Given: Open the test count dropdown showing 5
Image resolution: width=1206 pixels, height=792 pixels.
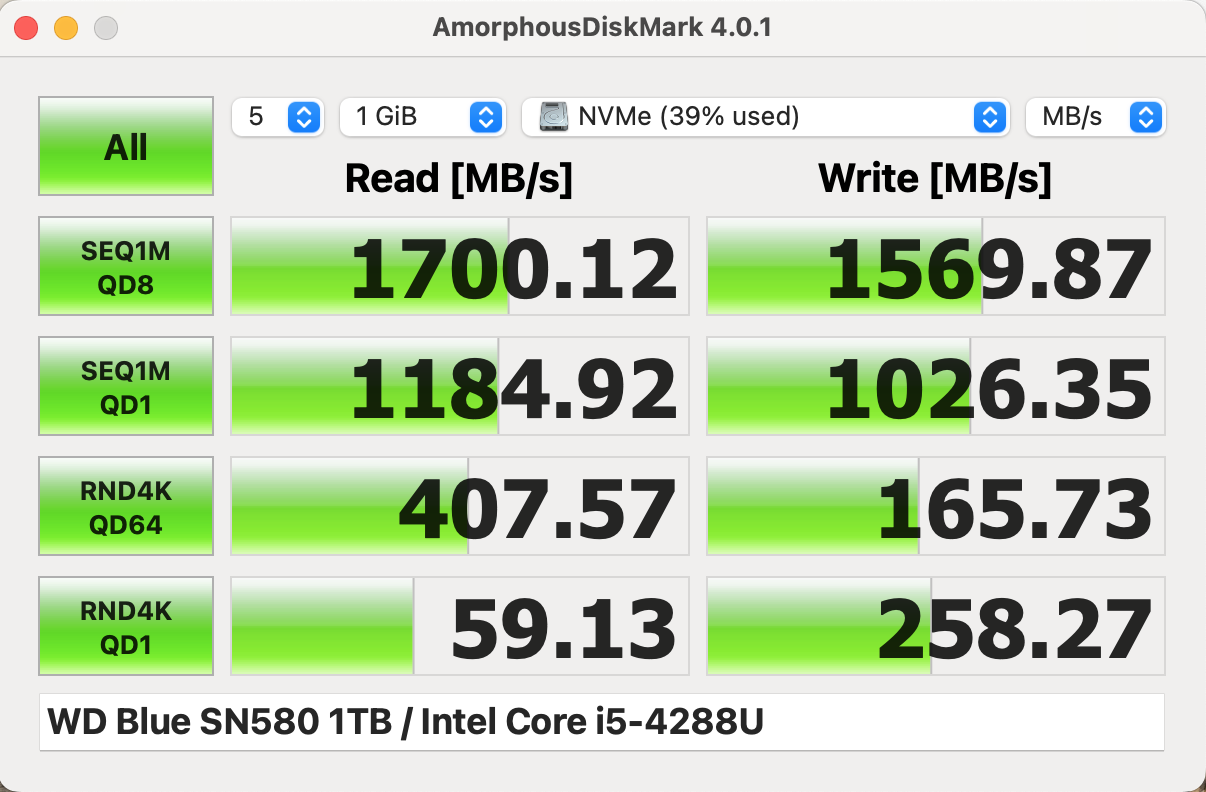Looking at the screenshot, I should click(x=277, y=117).
